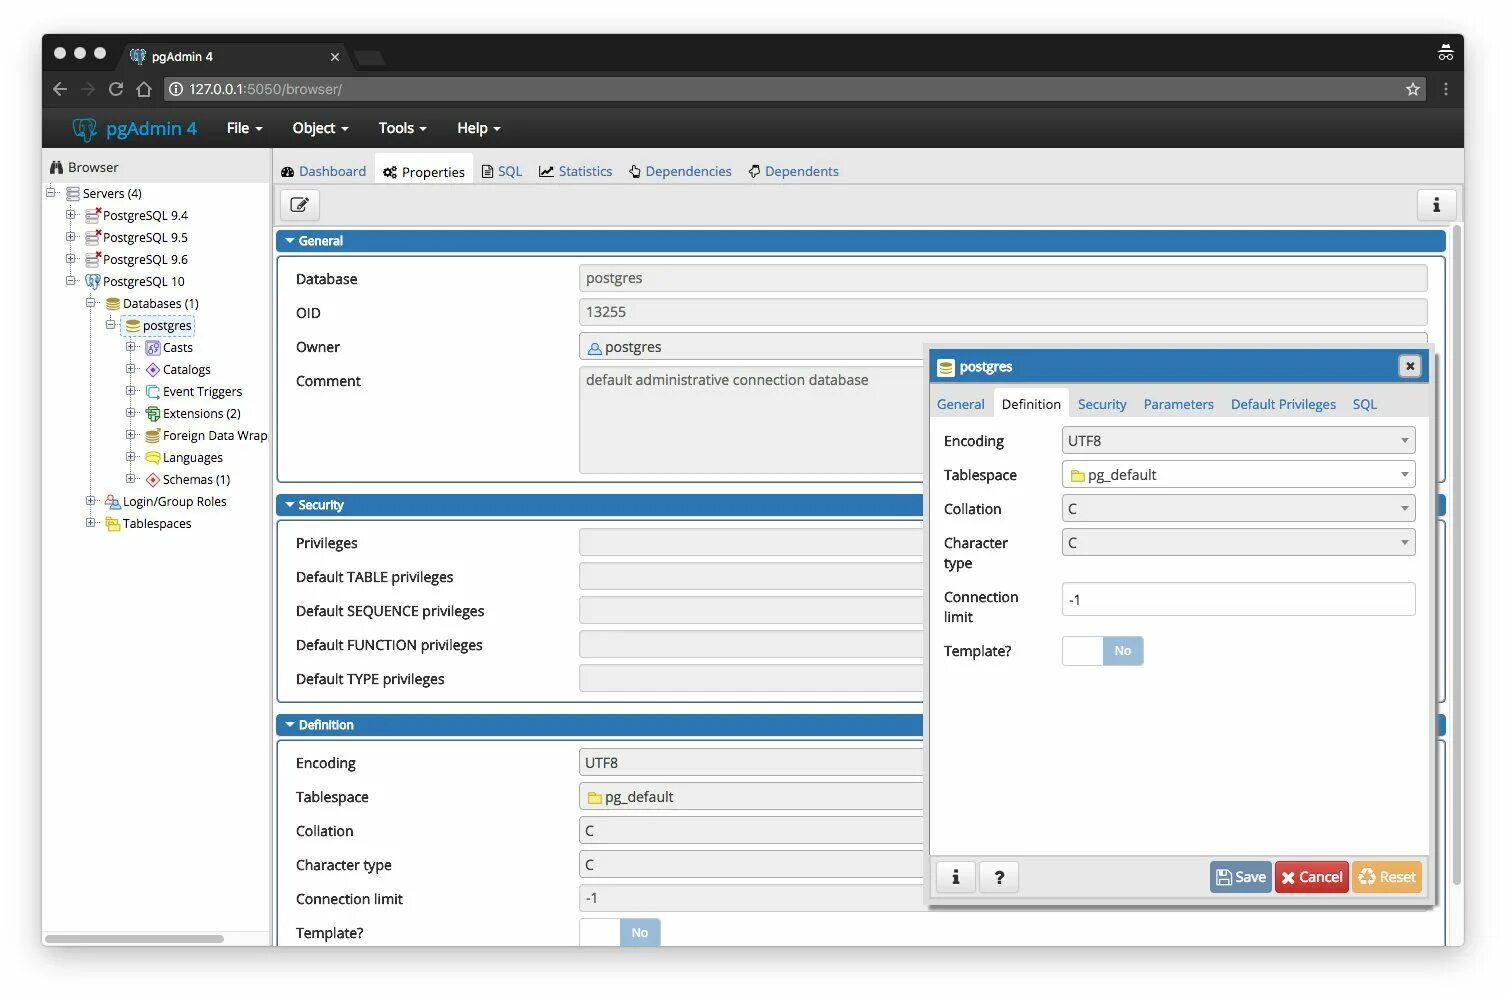The image size is (1506, 996).
Task: Open the Security tab in postgres dialog
Action: (x=1102, y=404)
